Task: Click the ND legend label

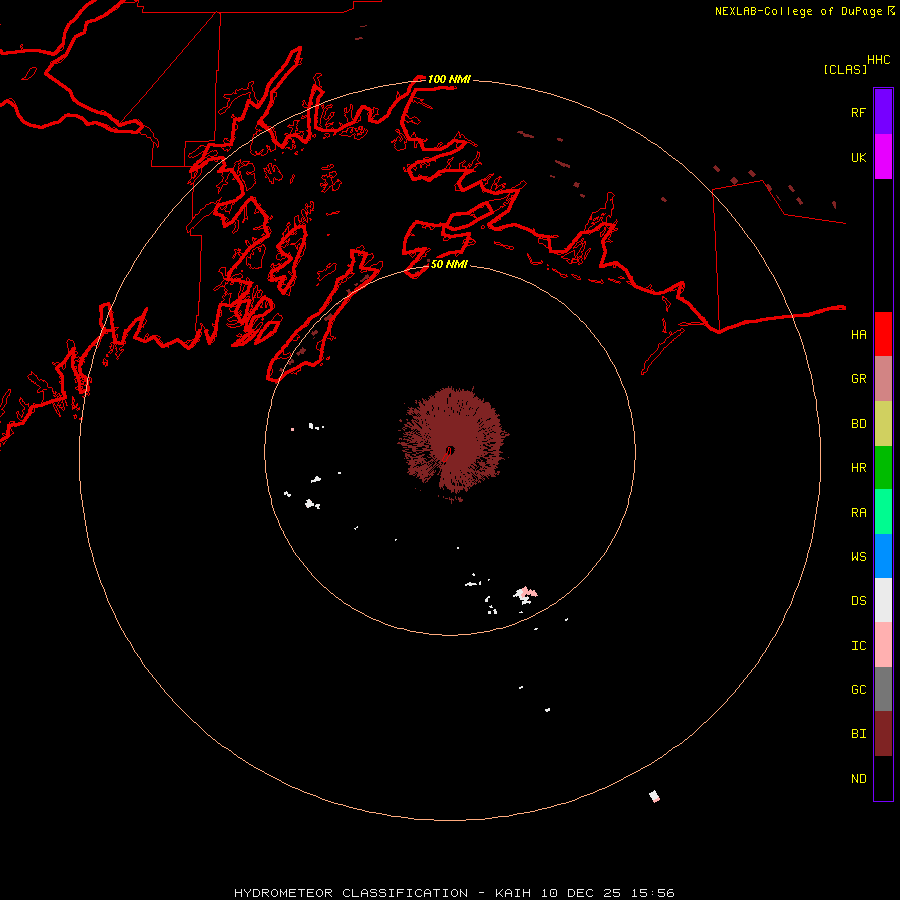Action: point(858,779)
